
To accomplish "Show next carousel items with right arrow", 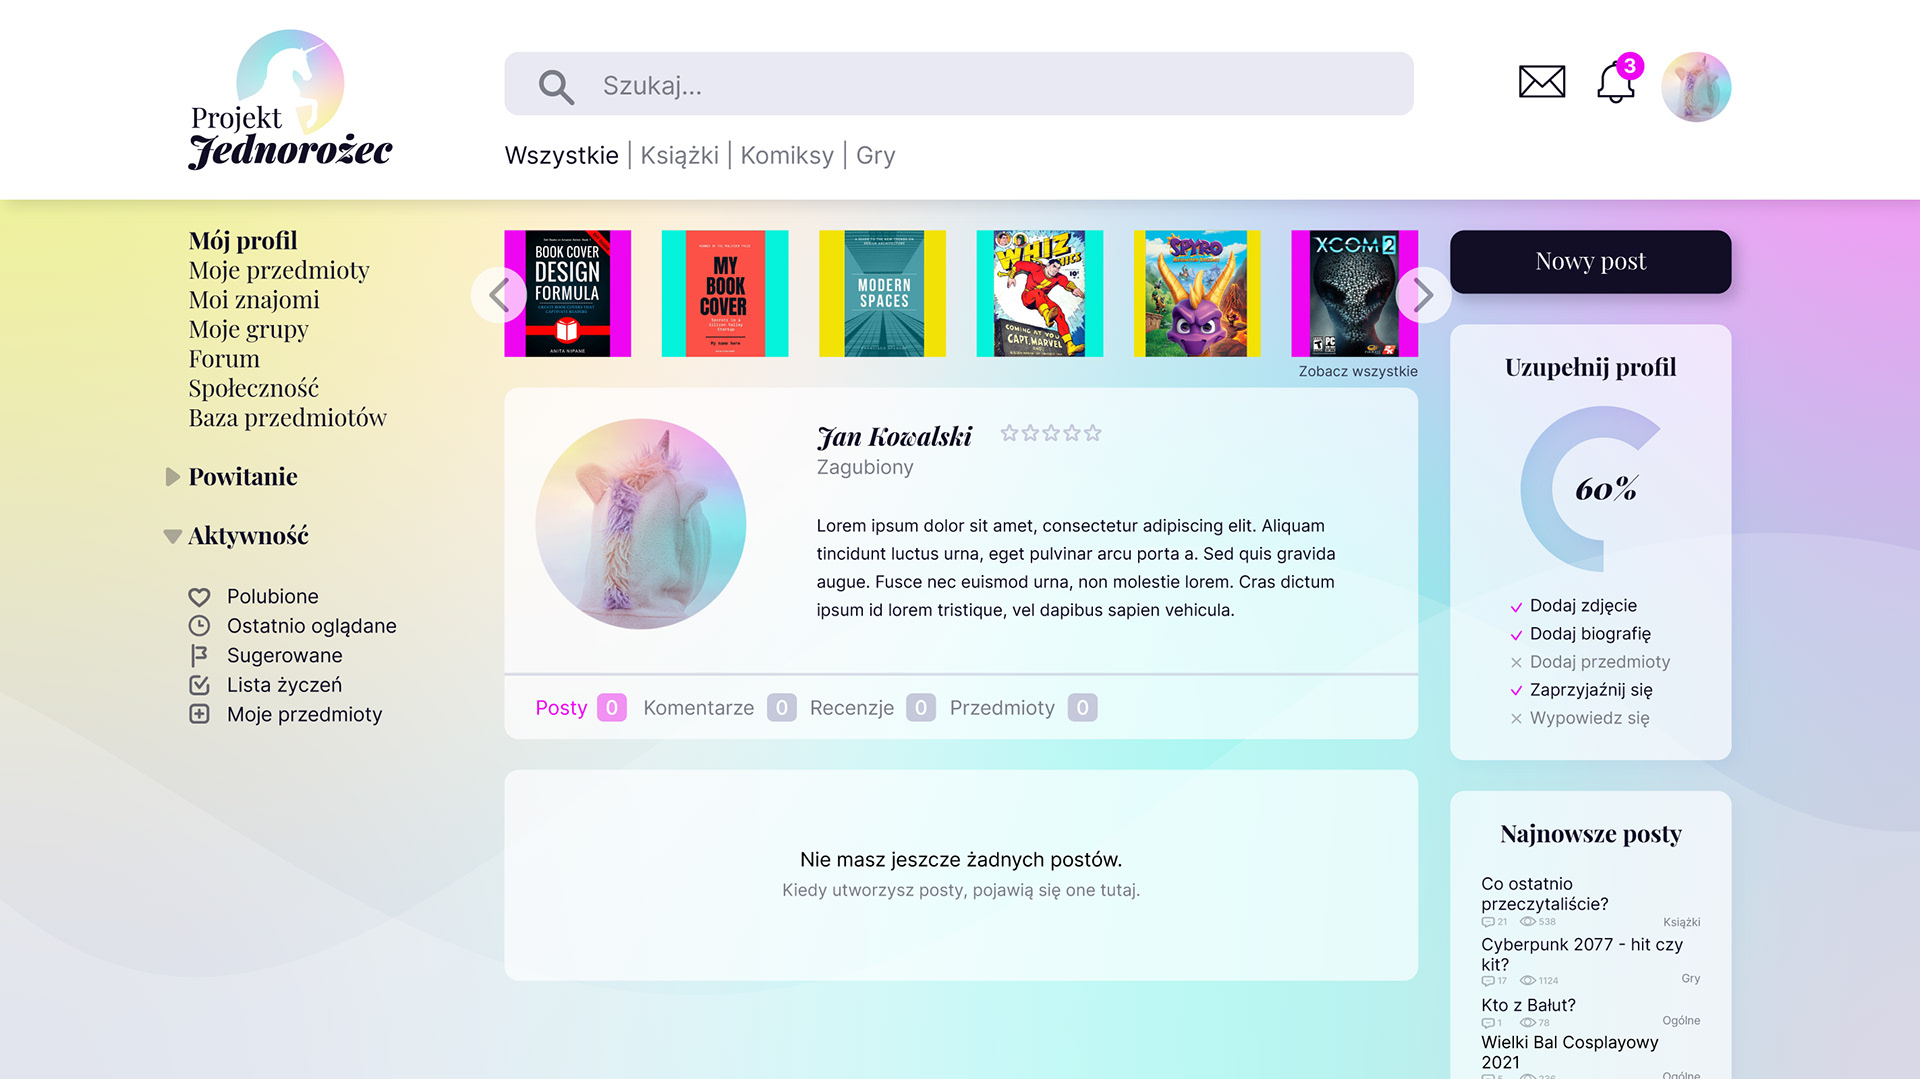I will 1423,295.
